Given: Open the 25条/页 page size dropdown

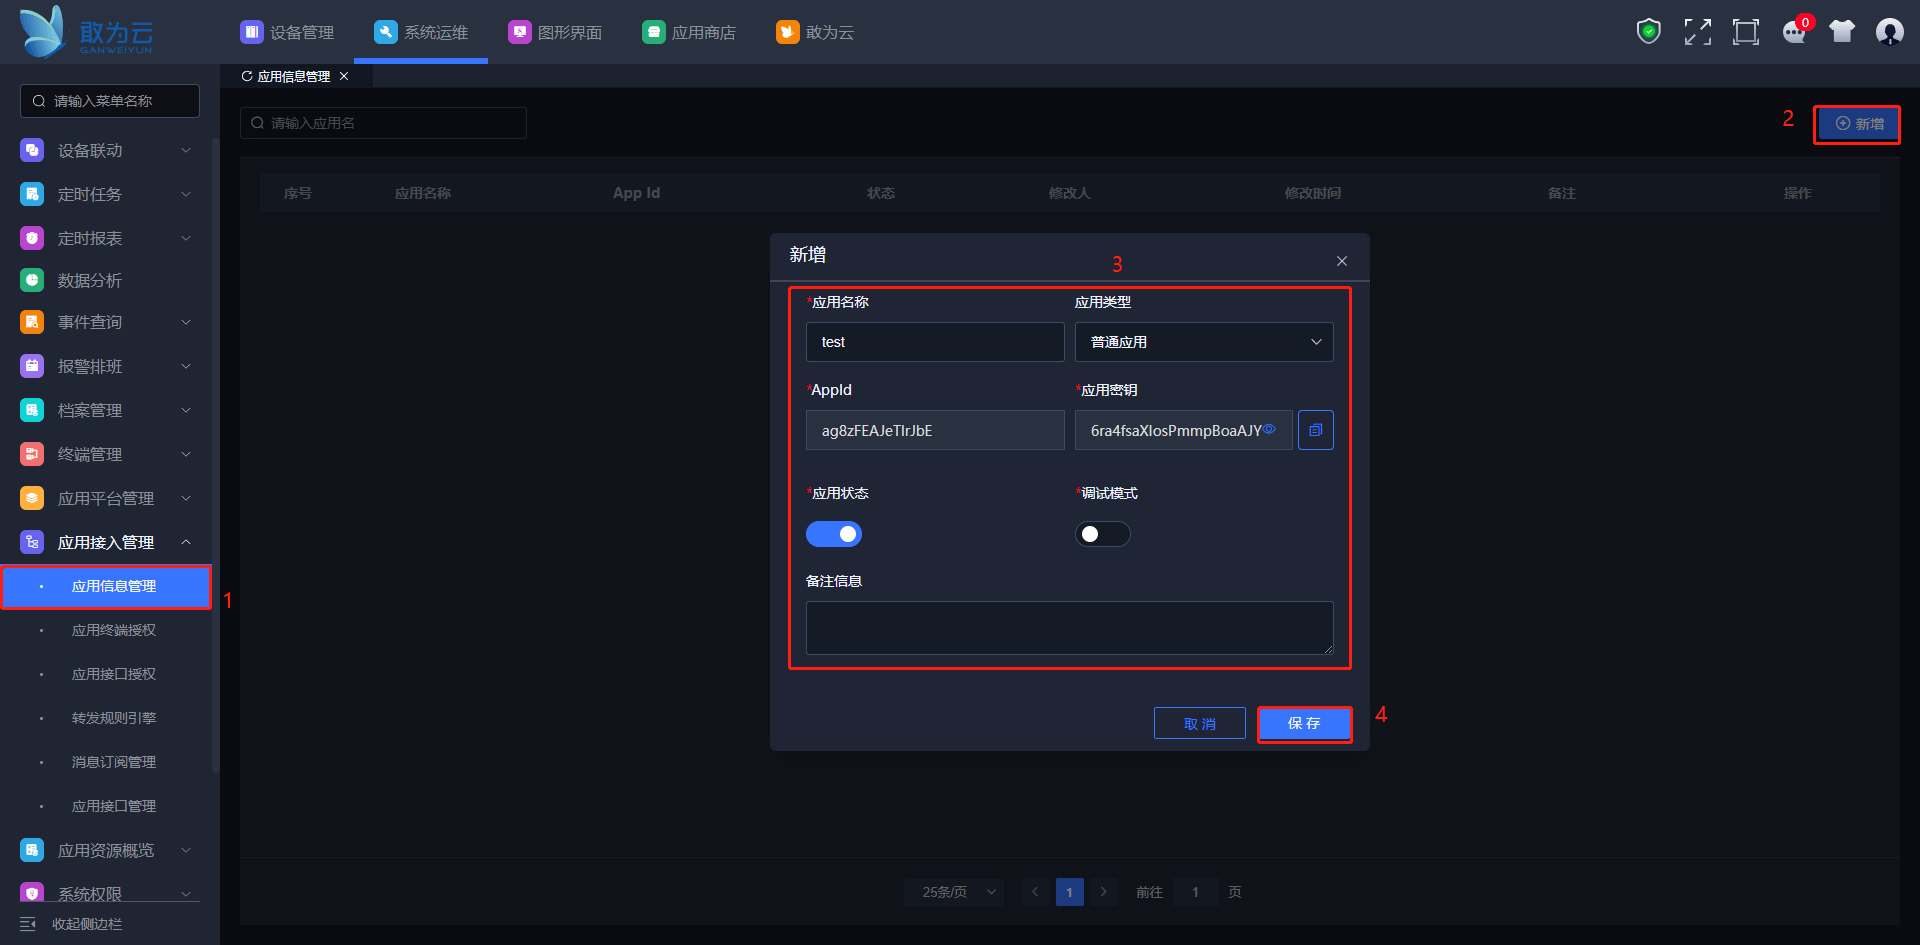Looking at the screenshot, I should 955,892.
